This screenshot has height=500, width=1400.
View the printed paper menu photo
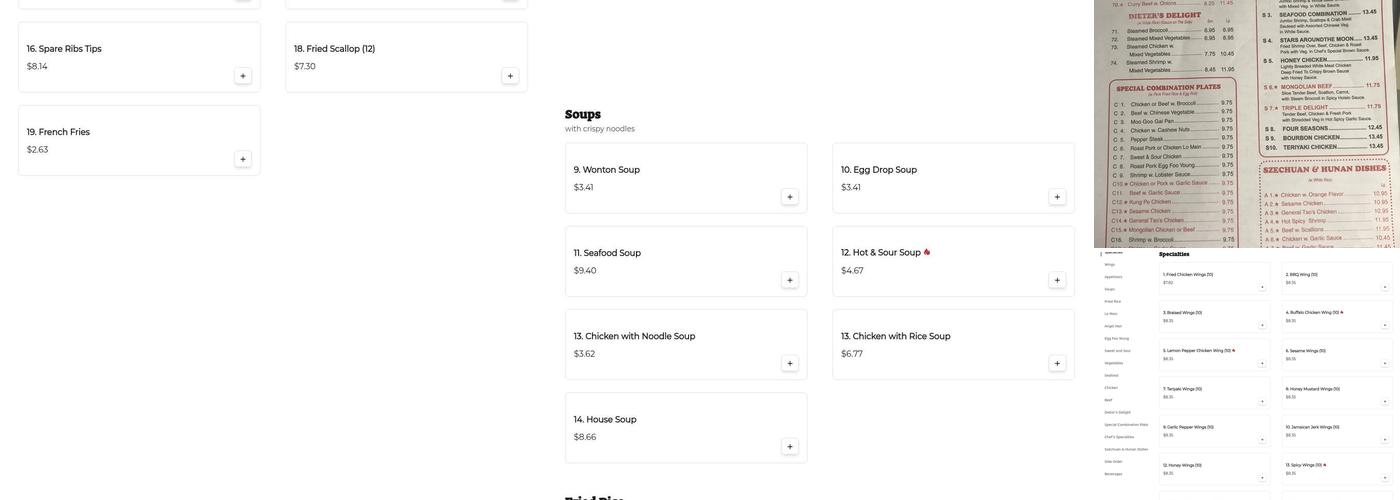tap(1247, 124)
